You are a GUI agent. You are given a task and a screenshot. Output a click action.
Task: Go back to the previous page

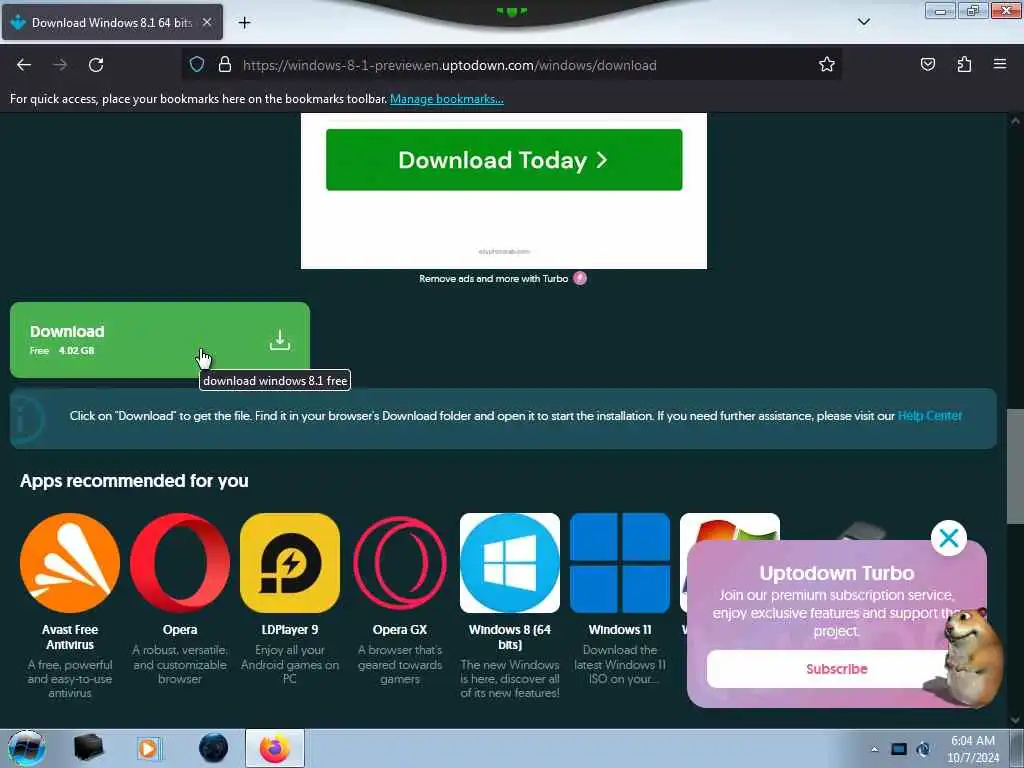click(x=24, y=65)
